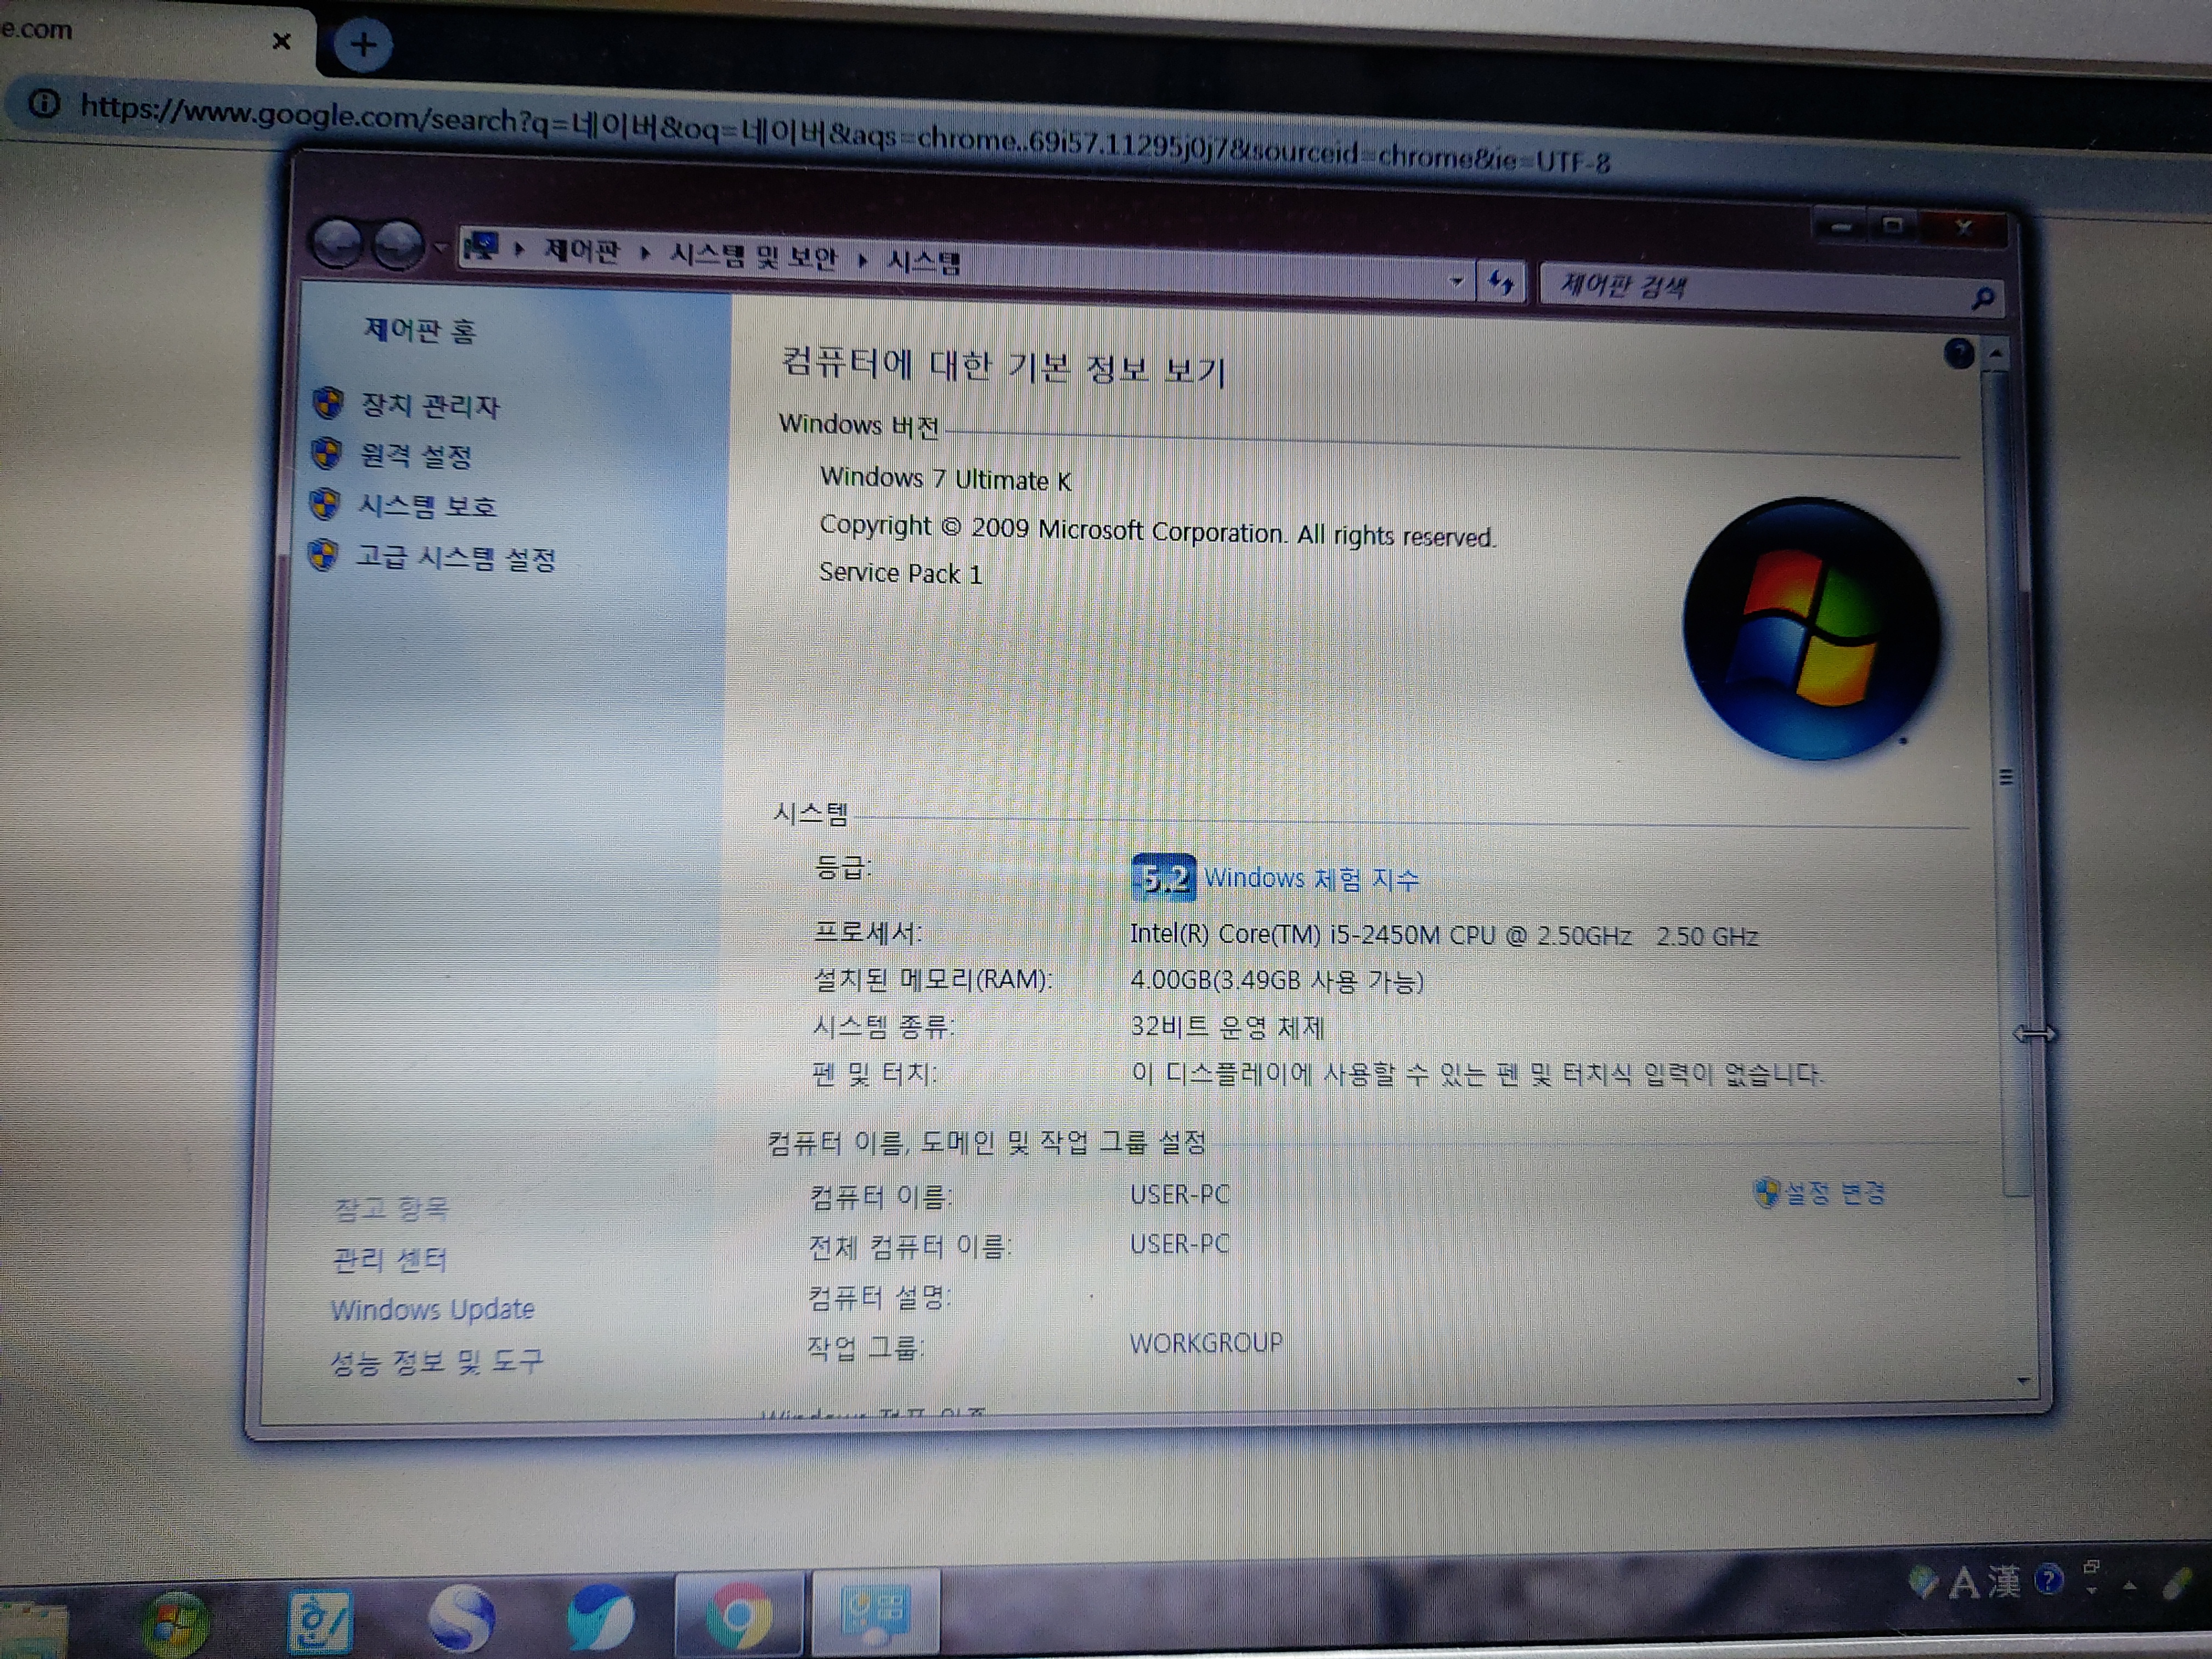Viewport: 2212px width, 1659px height.
Task: Click the IME help question mark in the tray
Action: (x=2048, y=1579)
